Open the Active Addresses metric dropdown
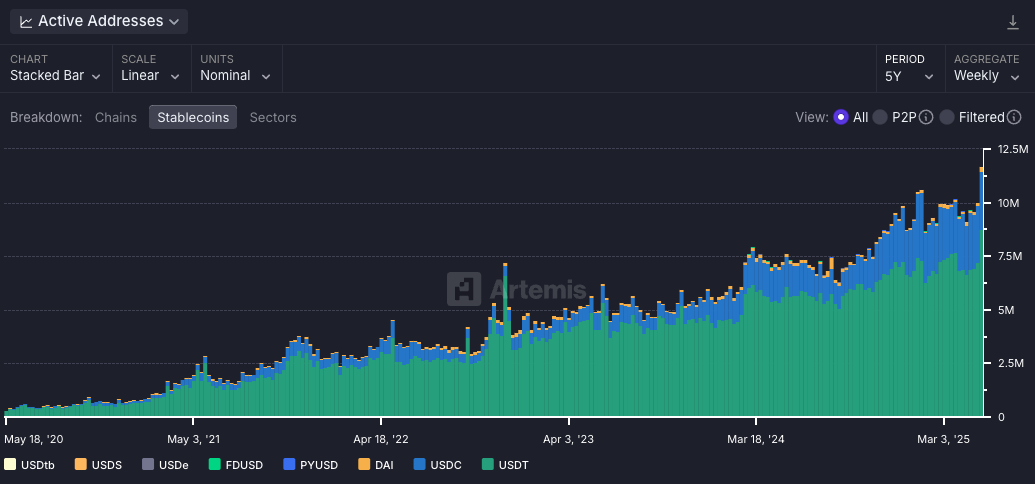1035x484 pixels. (x=99, y=21)
